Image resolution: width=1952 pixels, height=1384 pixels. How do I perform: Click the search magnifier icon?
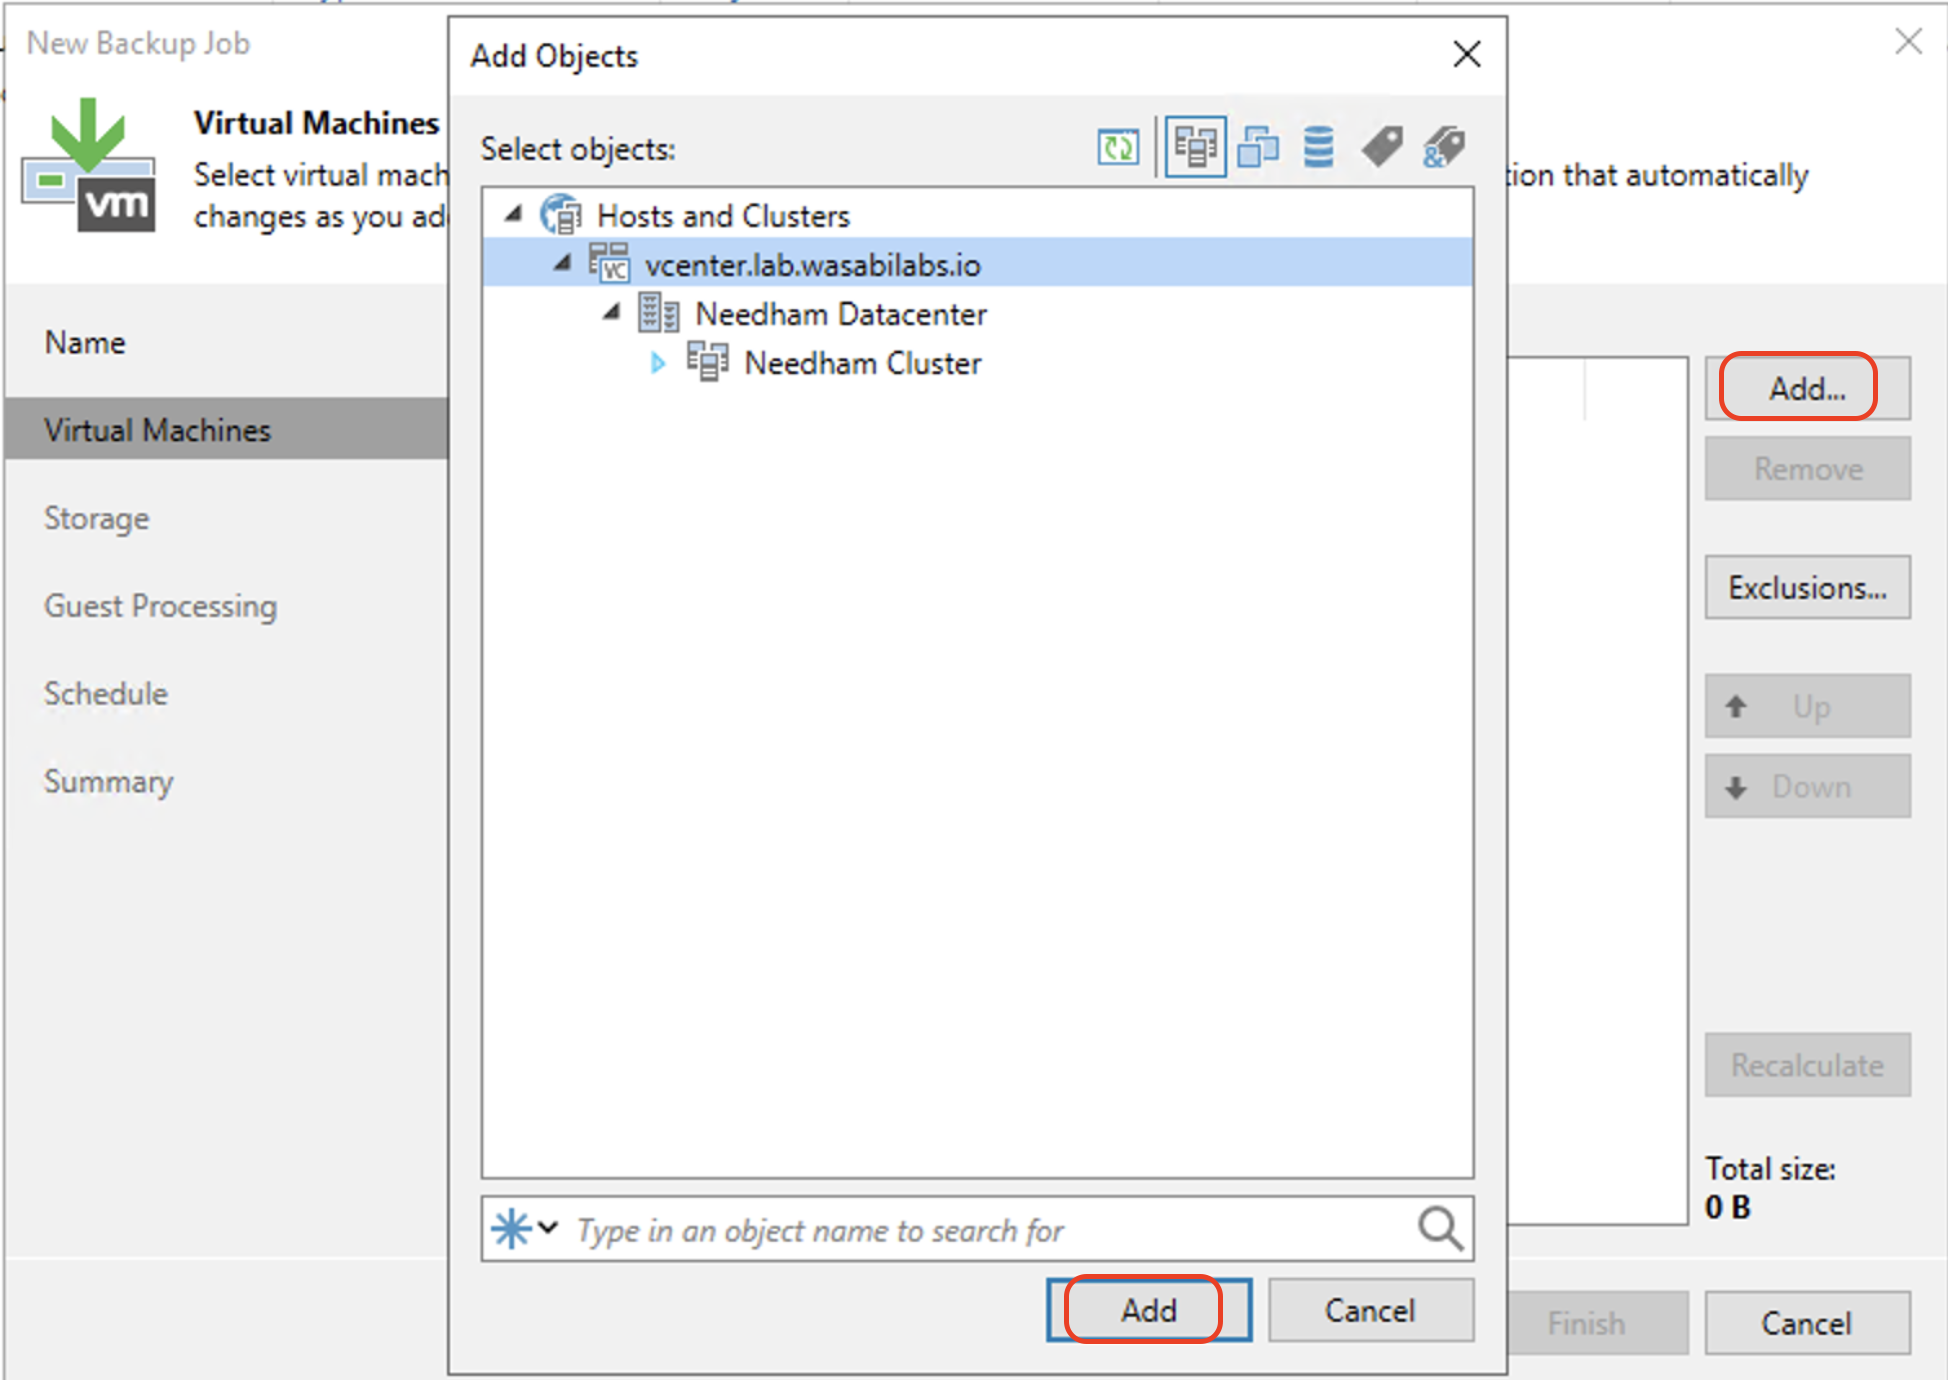[x=1440, y=1229]
